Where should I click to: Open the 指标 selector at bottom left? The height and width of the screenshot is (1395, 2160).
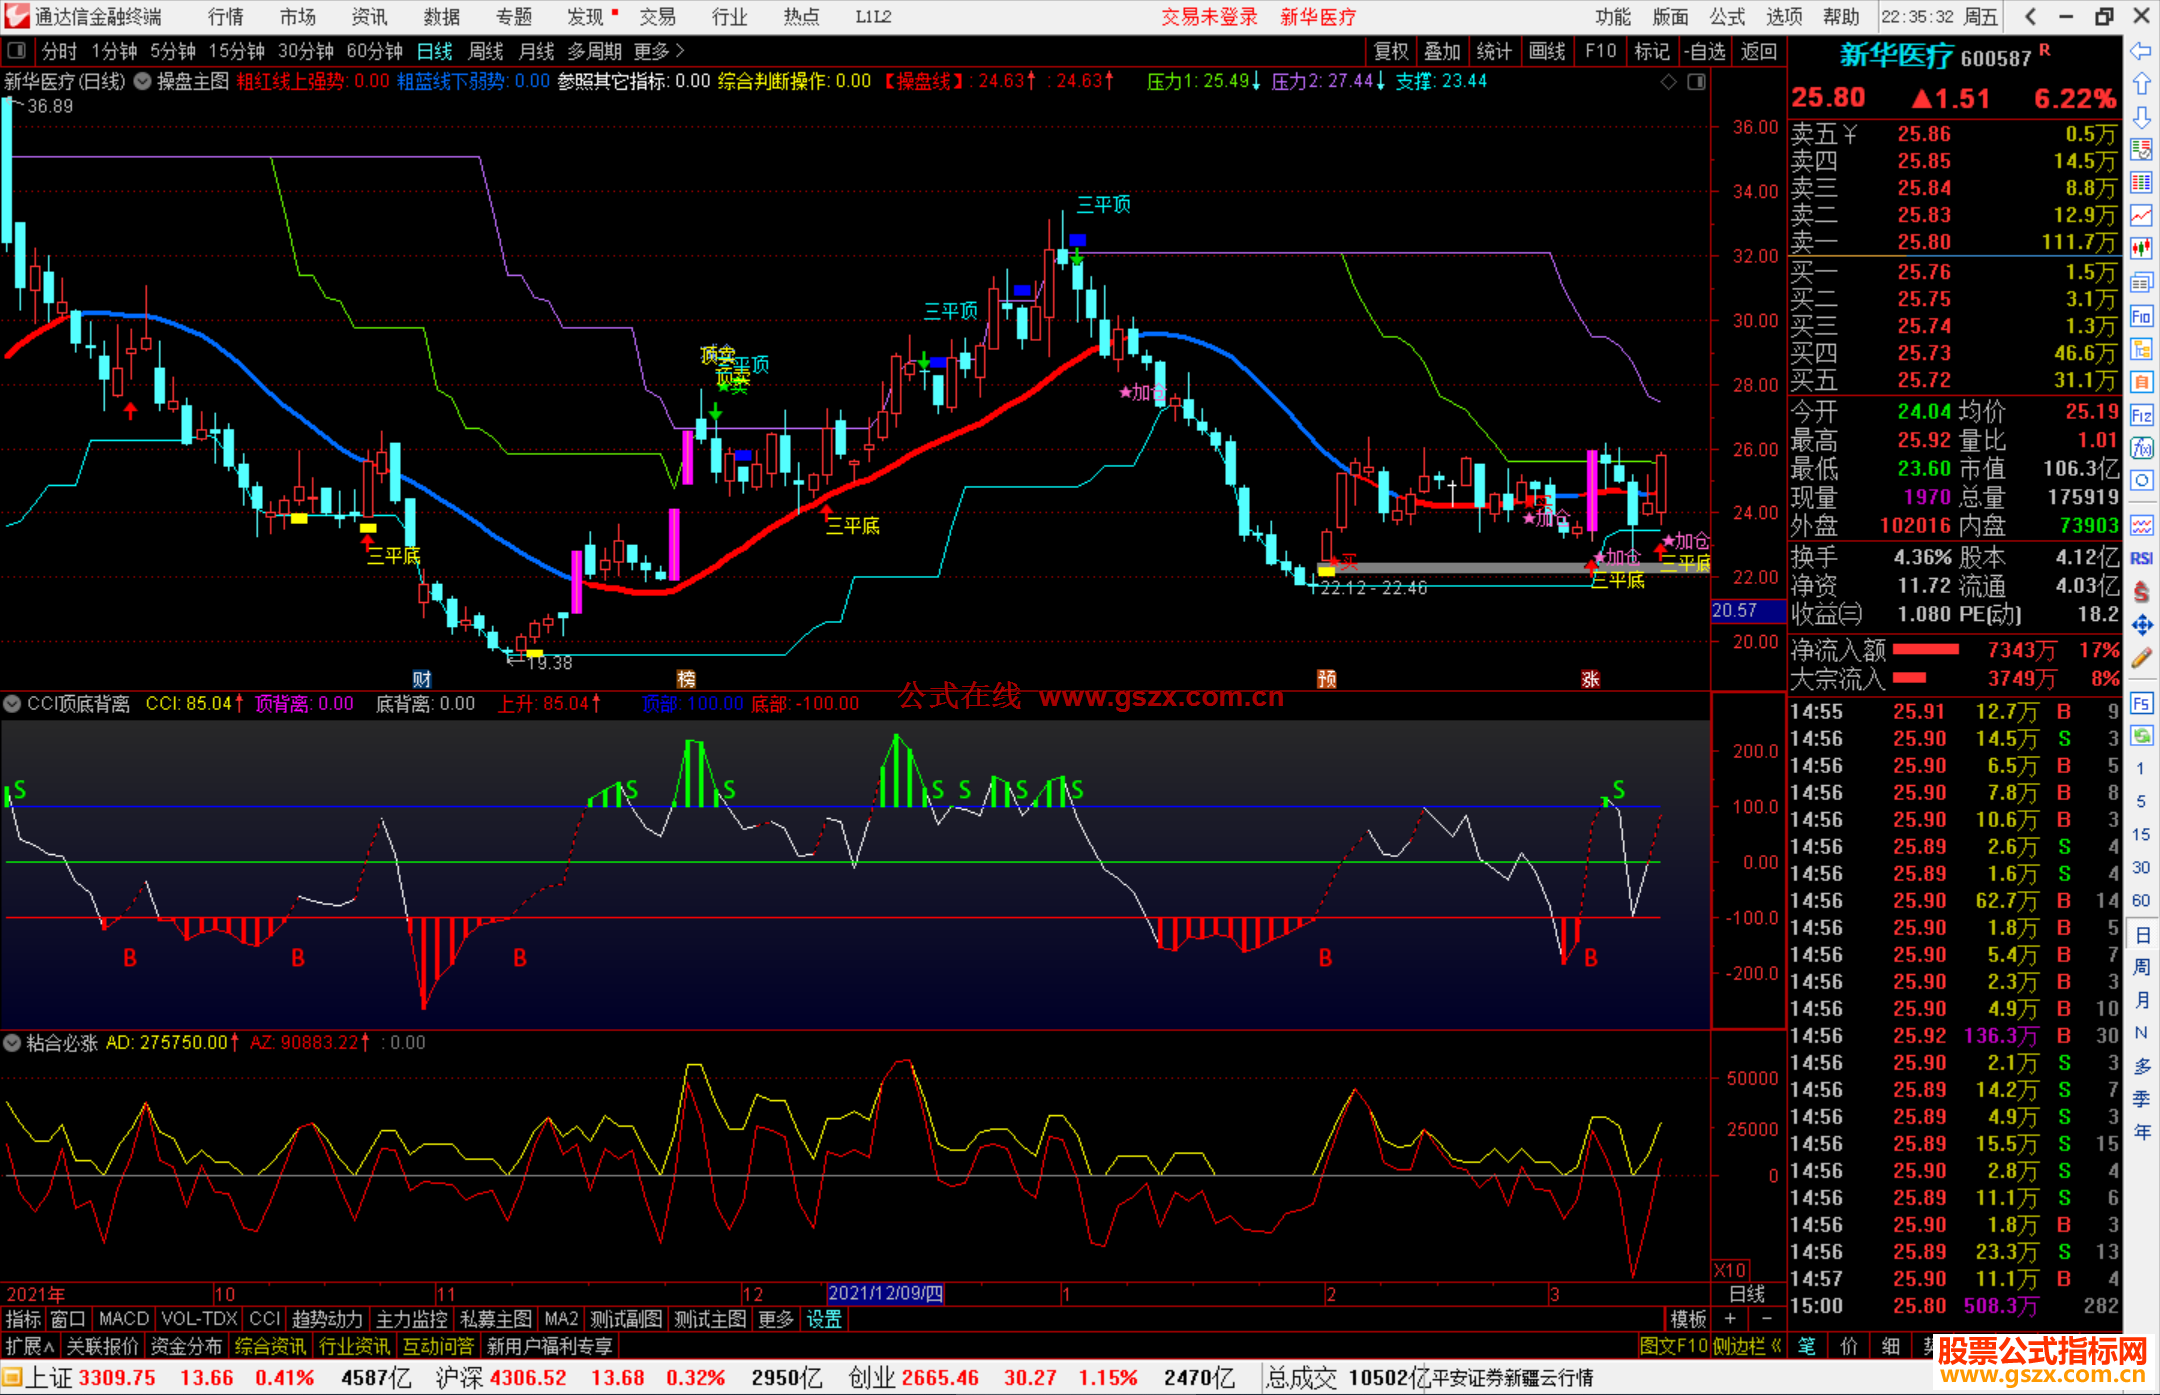23,1319
